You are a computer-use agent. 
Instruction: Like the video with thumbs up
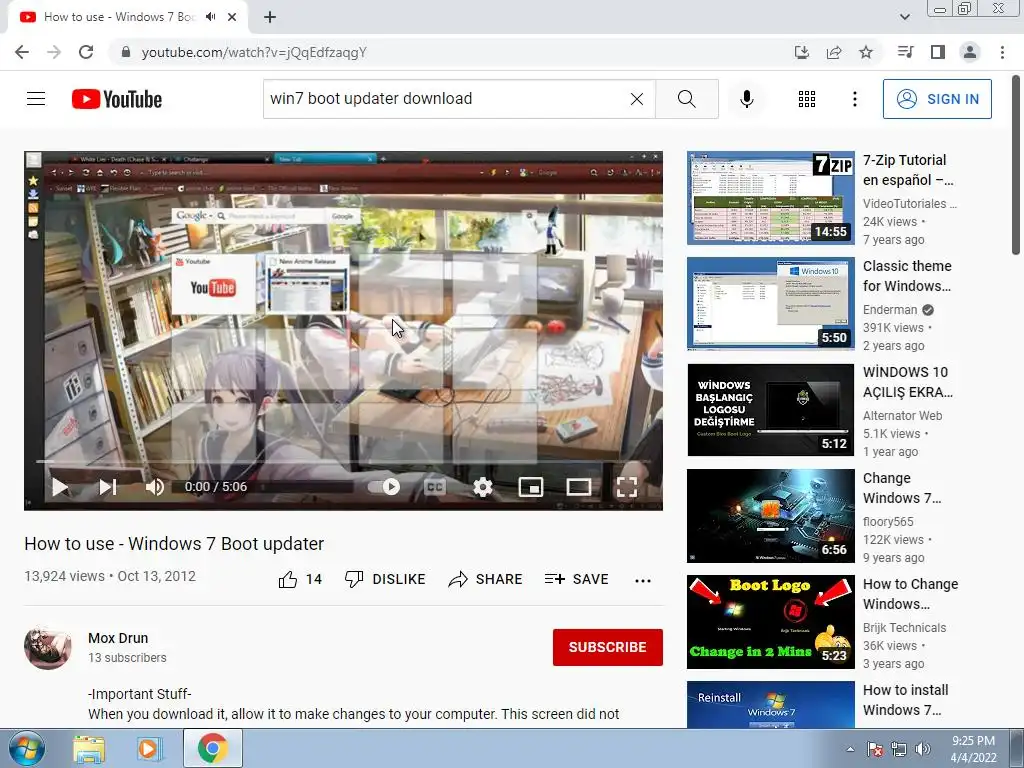(x=300, y=579)
